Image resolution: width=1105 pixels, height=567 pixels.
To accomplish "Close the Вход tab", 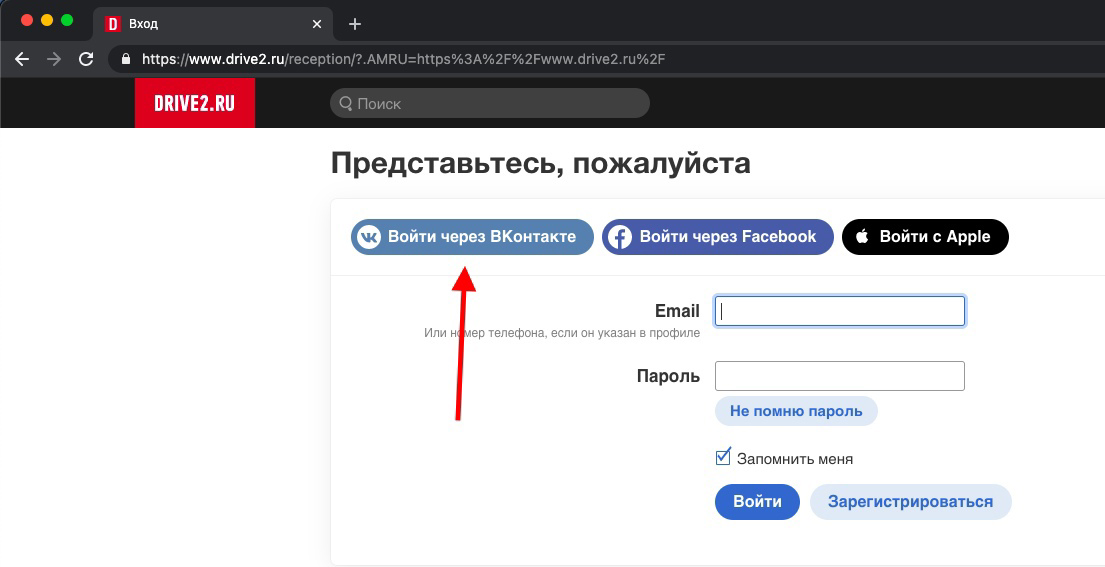I will tap(317, 24).
